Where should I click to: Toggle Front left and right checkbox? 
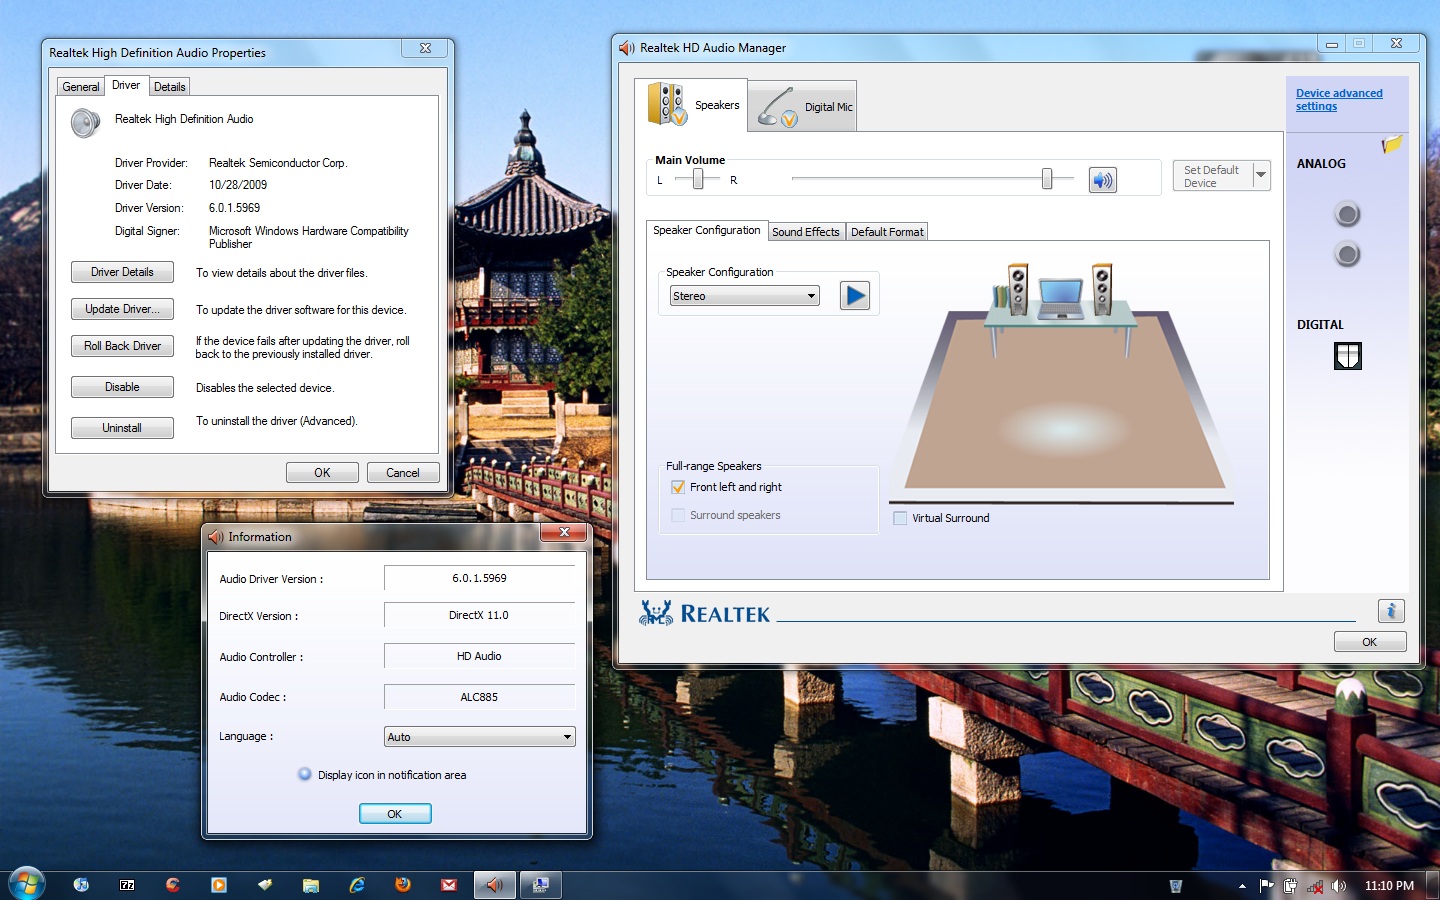678,487
